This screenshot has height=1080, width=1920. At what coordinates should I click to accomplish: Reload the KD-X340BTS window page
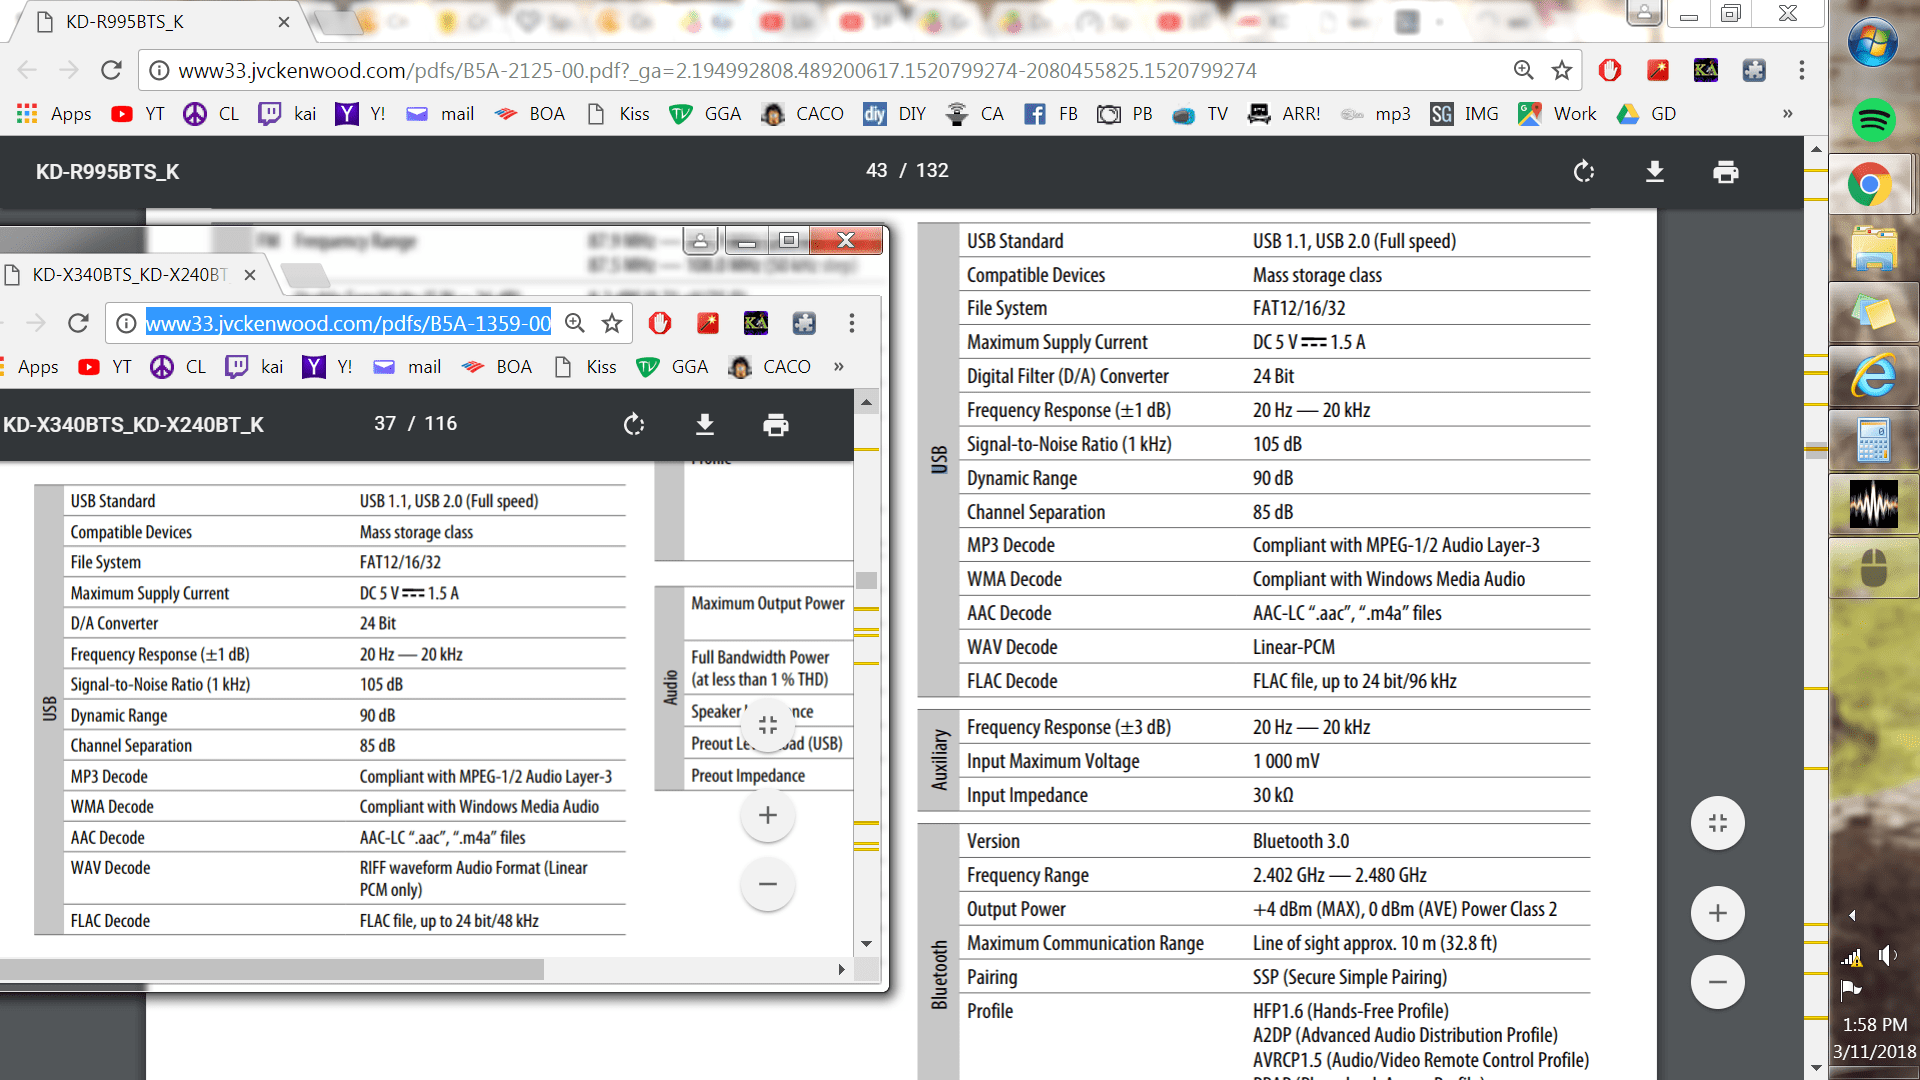pos(78,323)
